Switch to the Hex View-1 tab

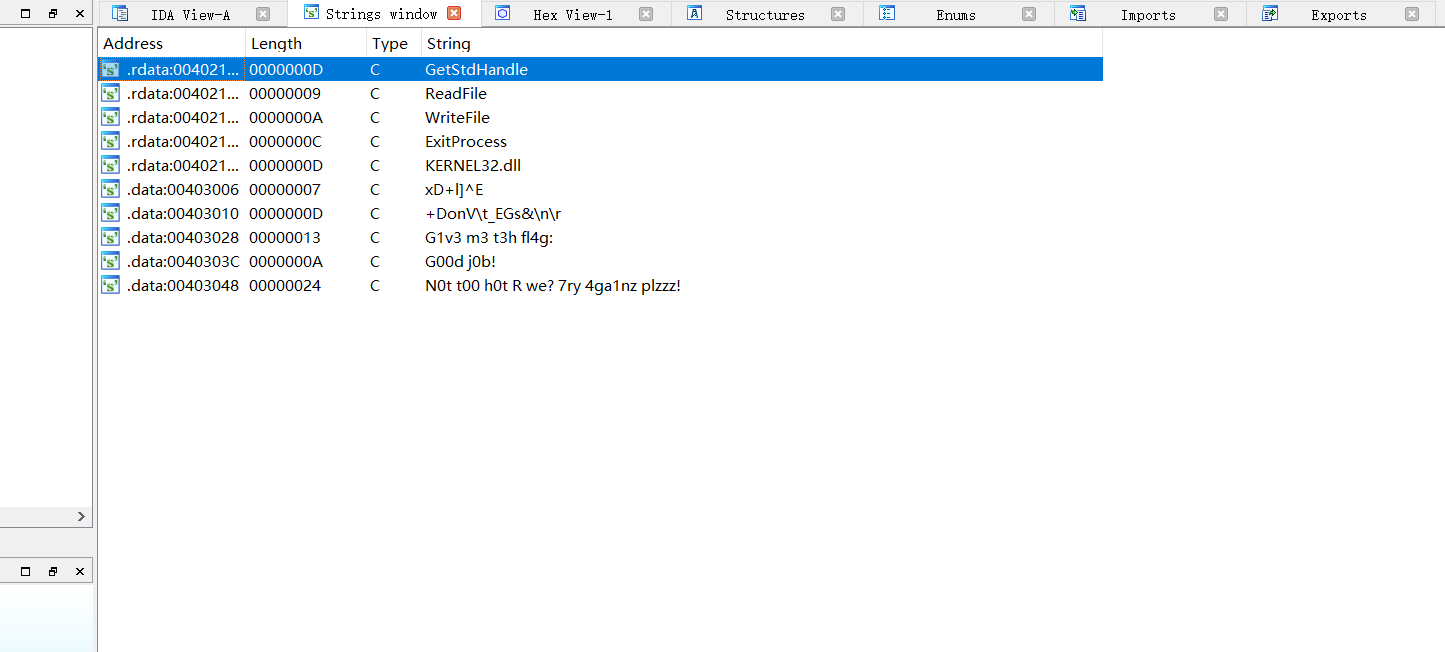point(572,15)
